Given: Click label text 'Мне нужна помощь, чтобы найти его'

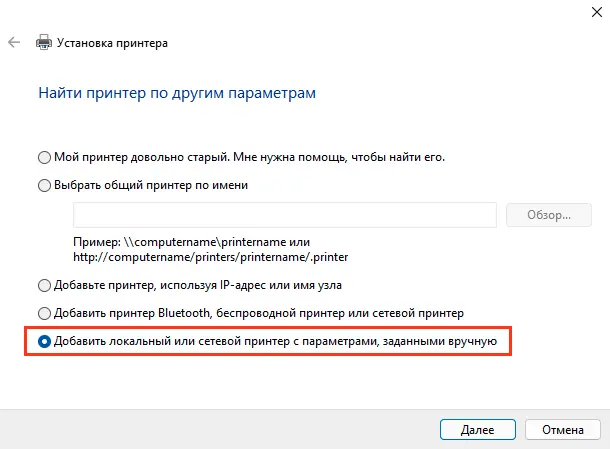Looking at the screenshot, I should (x=338, y=157).
